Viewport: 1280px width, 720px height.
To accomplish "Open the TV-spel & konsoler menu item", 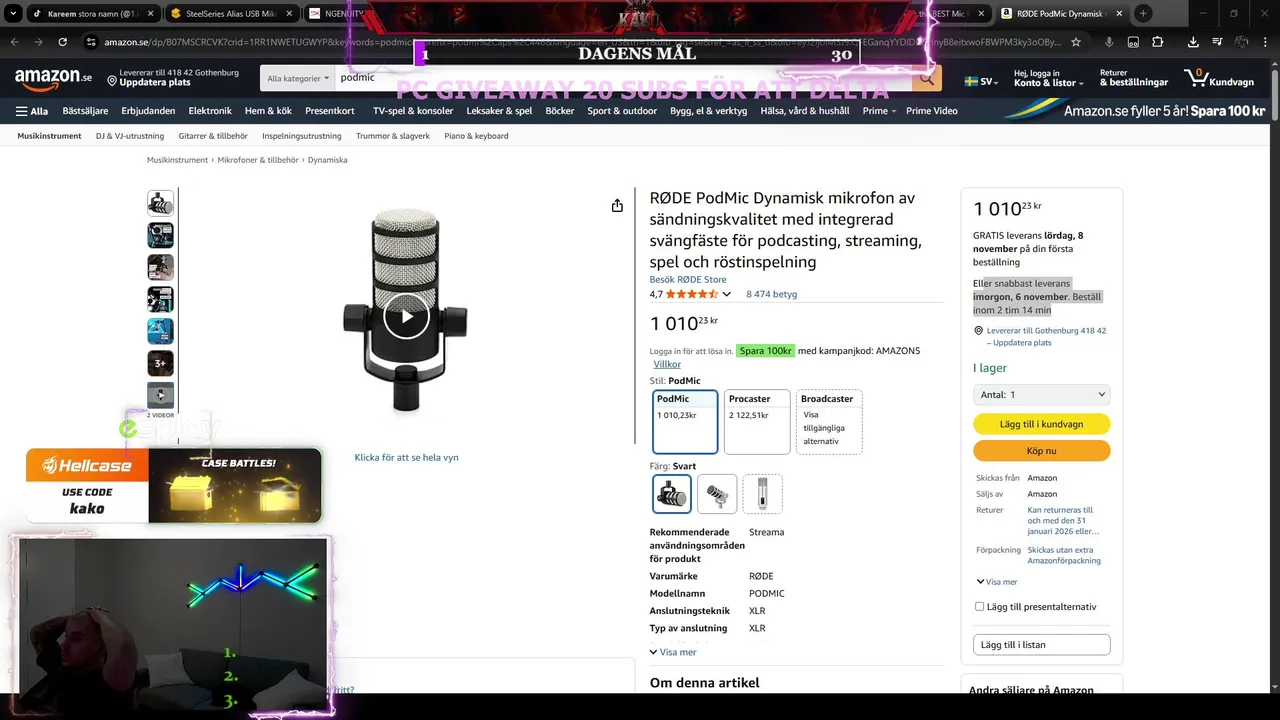I will click(413, 111).
